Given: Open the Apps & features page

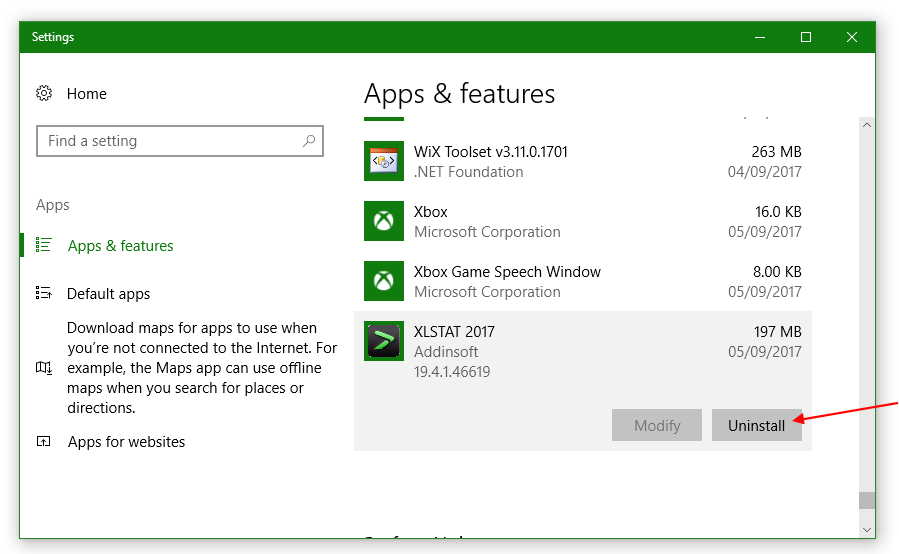Looking at the screenshot, I should (x=120, y=246).
